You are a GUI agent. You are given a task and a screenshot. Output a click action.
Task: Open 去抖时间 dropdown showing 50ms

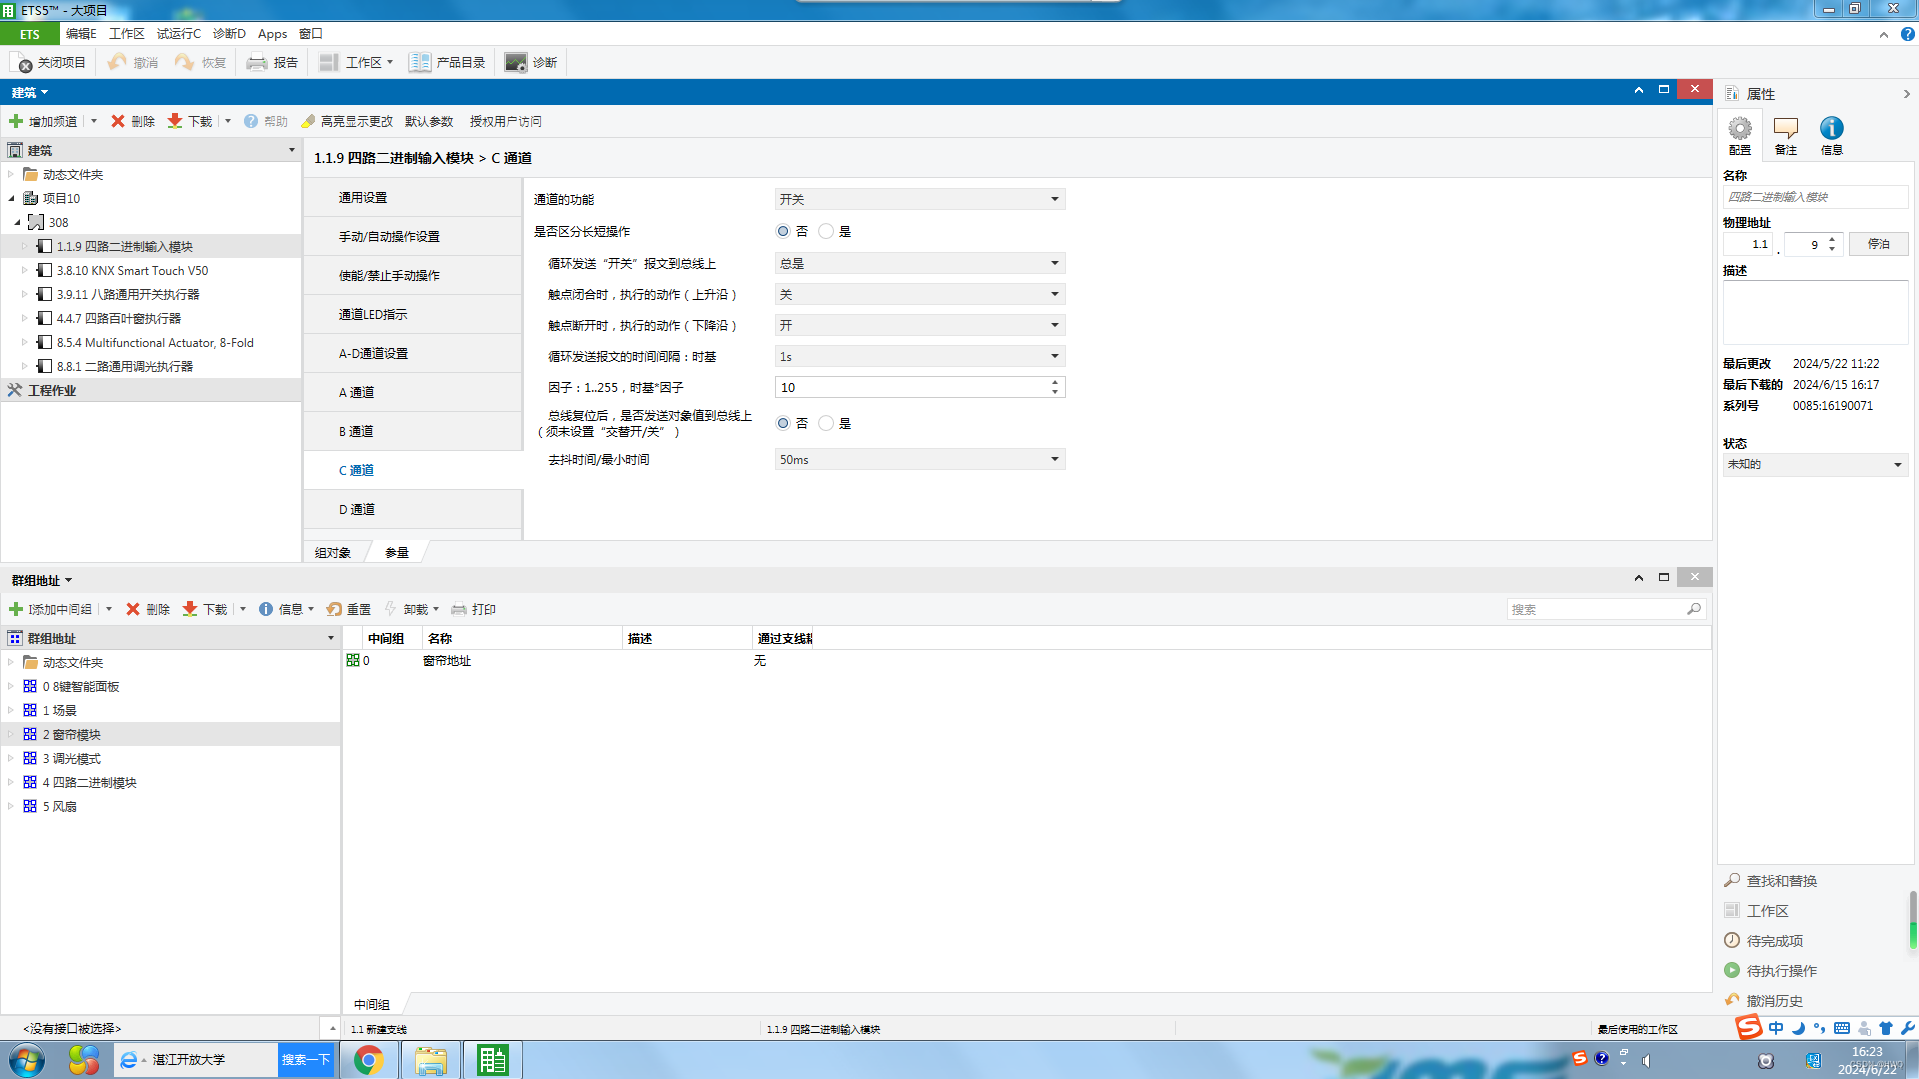click(919, 459)
